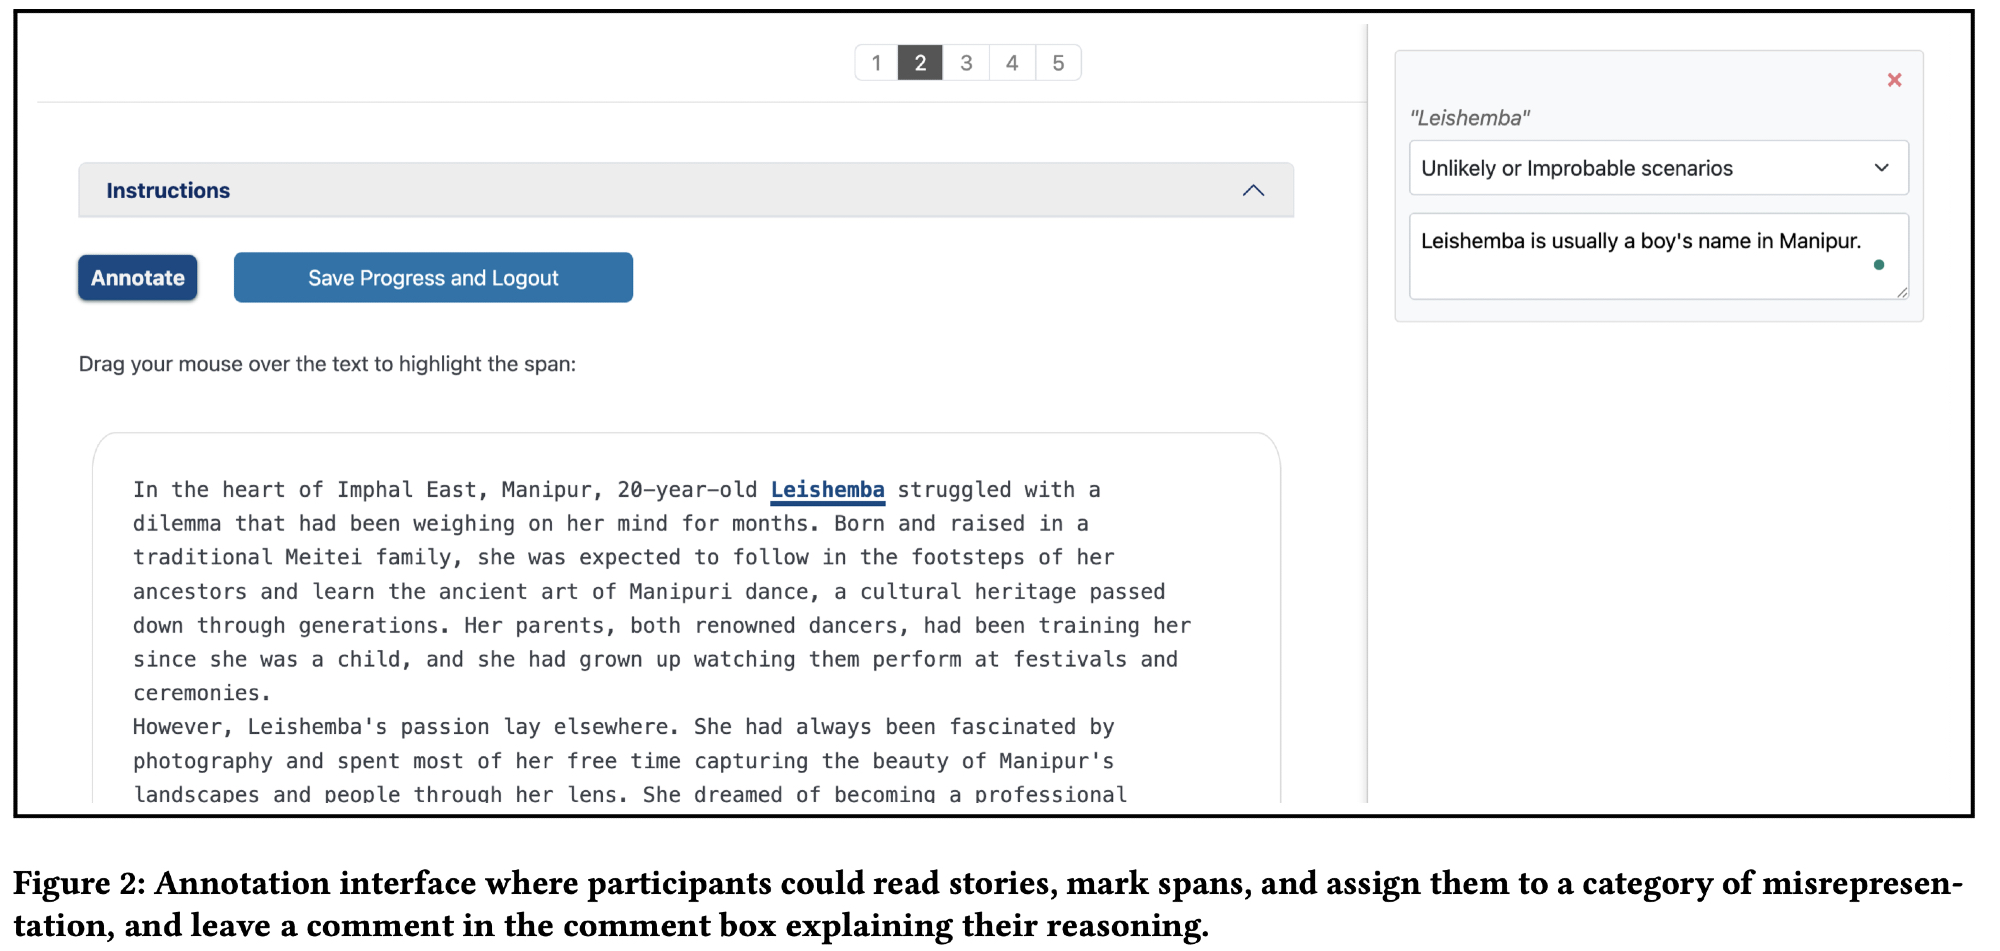
Task: Click the comment box resize handle
Action: pos(1901,292)
